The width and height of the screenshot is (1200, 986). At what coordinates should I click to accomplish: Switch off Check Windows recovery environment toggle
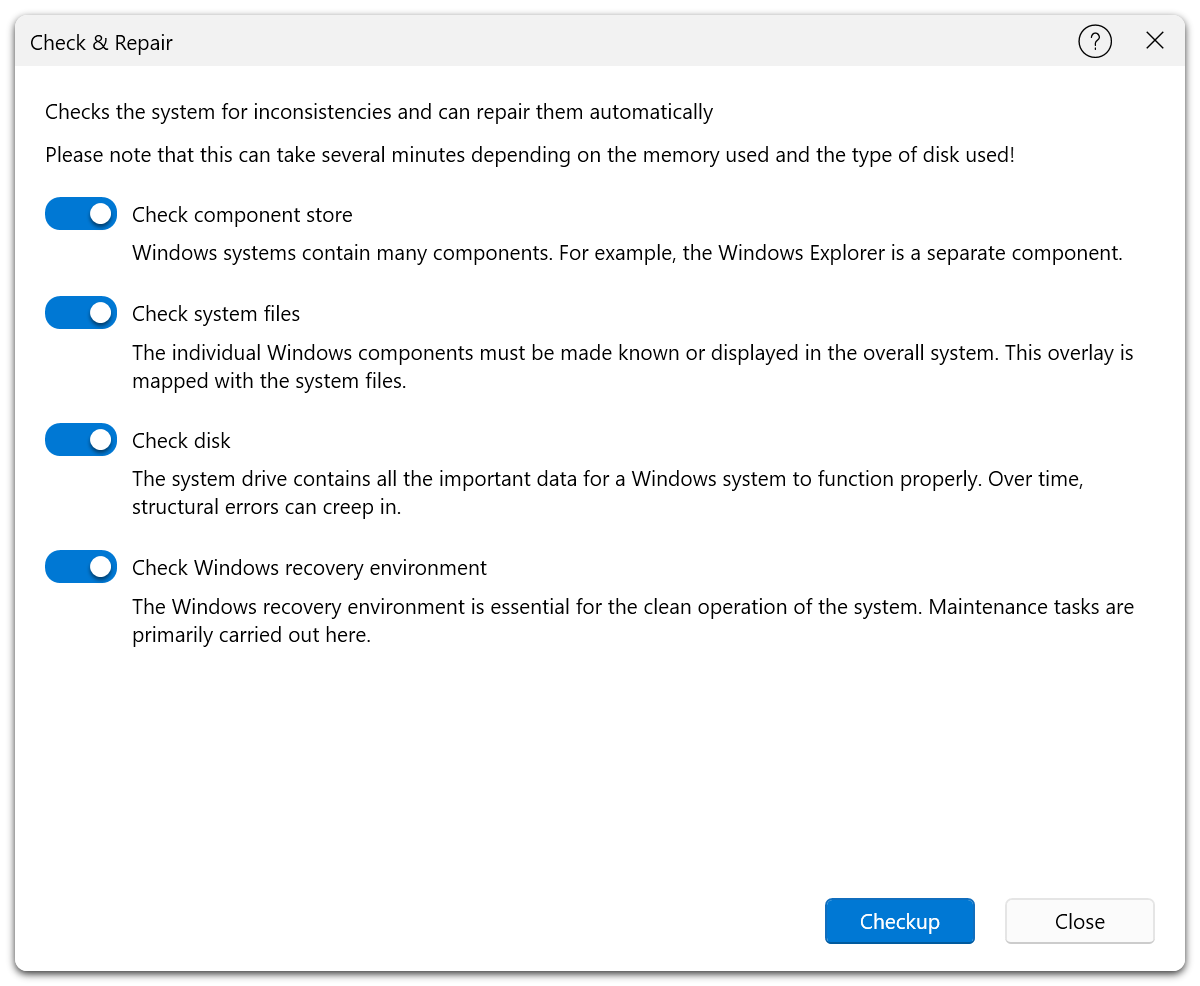(81, 567)
